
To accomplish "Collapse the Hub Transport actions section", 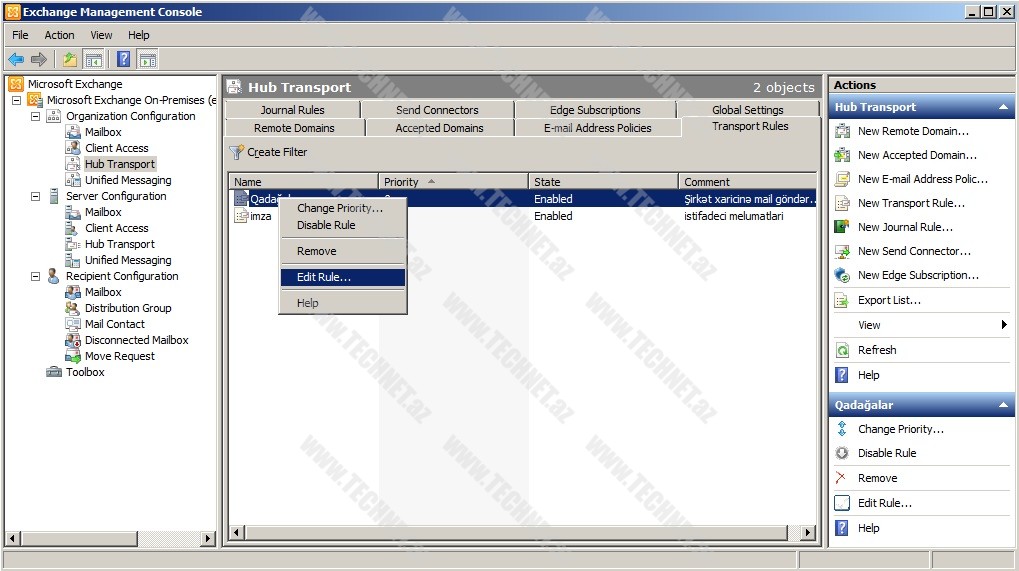I will coord(1003,107).
